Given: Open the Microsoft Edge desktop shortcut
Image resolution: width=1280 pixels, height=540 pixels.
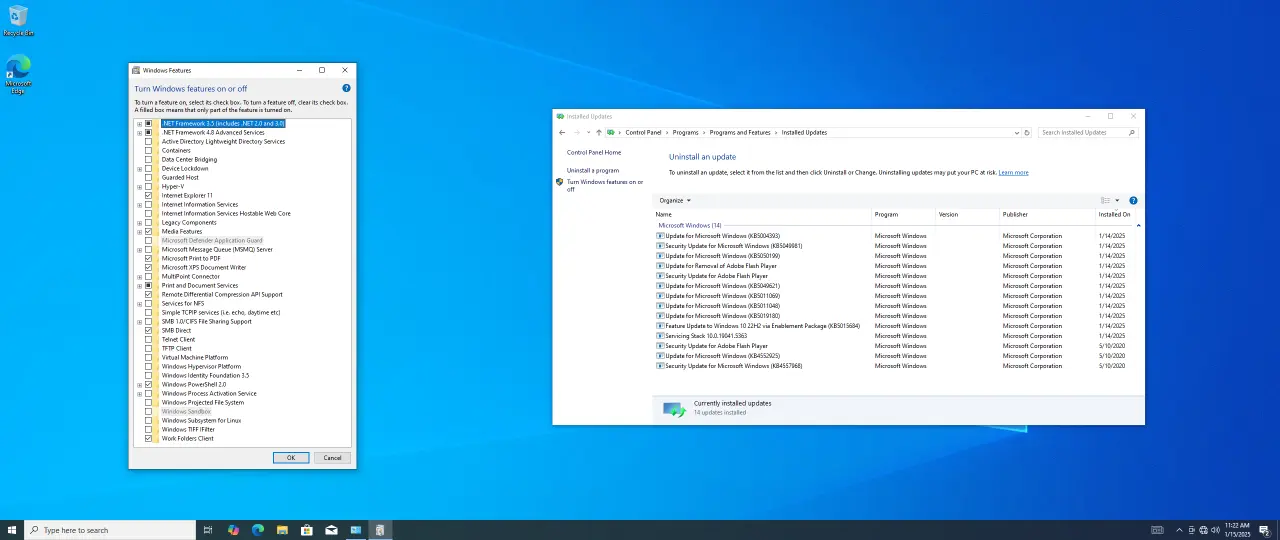Looking at the screenshot, I should point(18,75).
